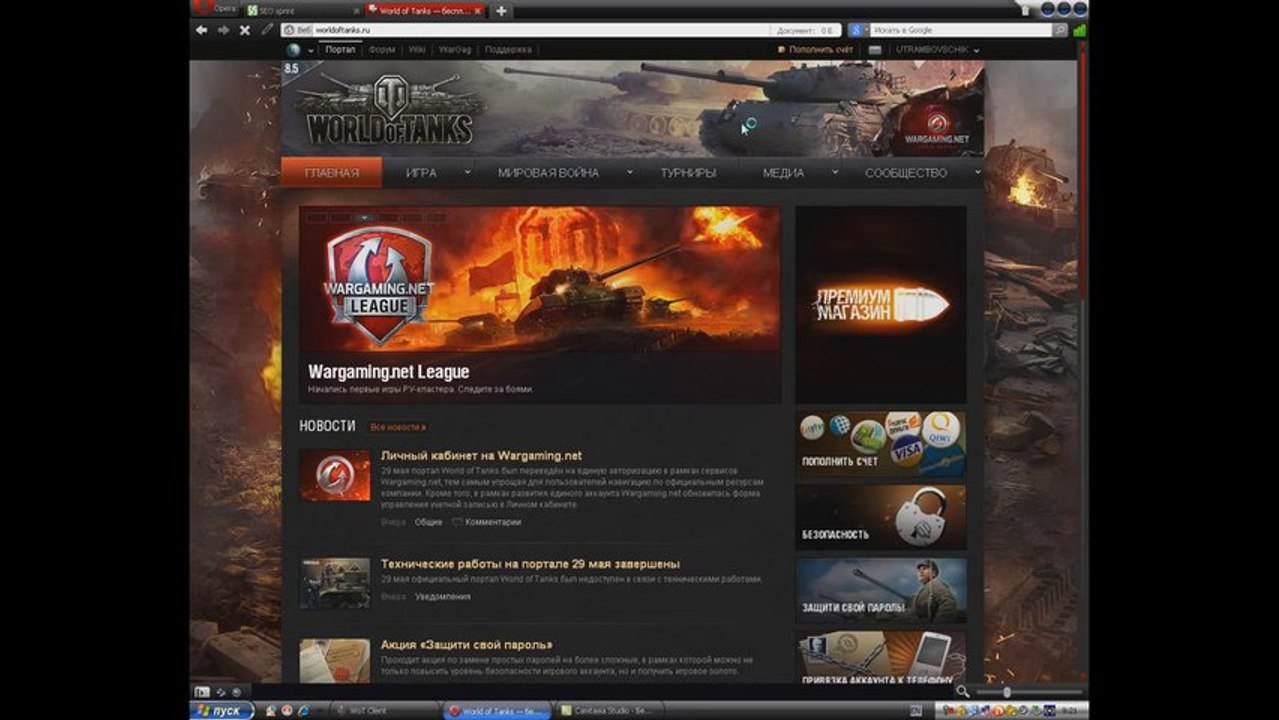Stop page loading with the X button
Image resolution: width=1279 pixels, height=720 pixels.
point(245,30)
